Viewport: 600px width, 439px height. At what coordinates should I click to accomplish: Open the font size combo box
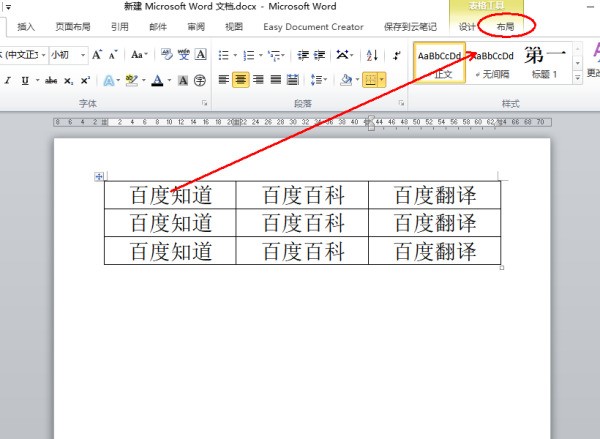pos(68,55)
